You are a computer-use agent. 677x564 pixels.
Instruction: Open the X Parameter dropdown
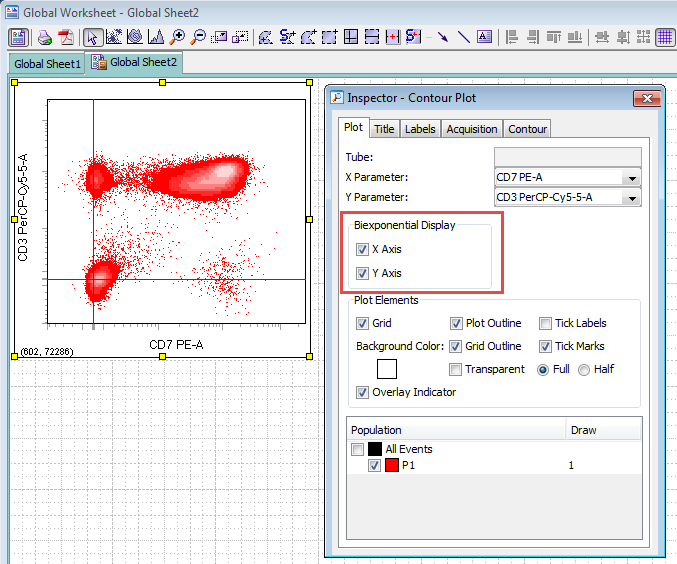630,178
